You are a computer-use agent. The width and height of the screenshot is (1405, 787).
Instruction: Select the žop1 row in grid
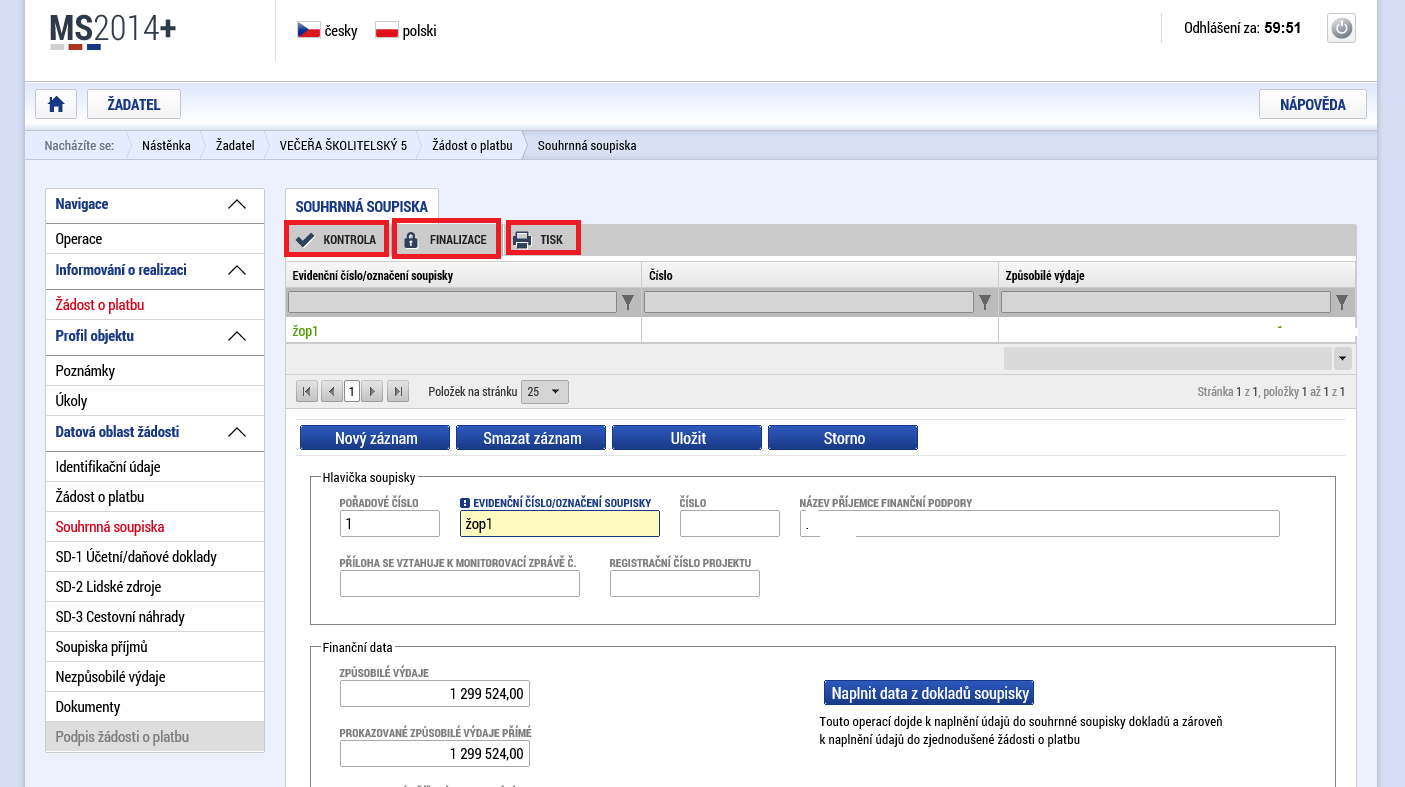tap(820, 330)
